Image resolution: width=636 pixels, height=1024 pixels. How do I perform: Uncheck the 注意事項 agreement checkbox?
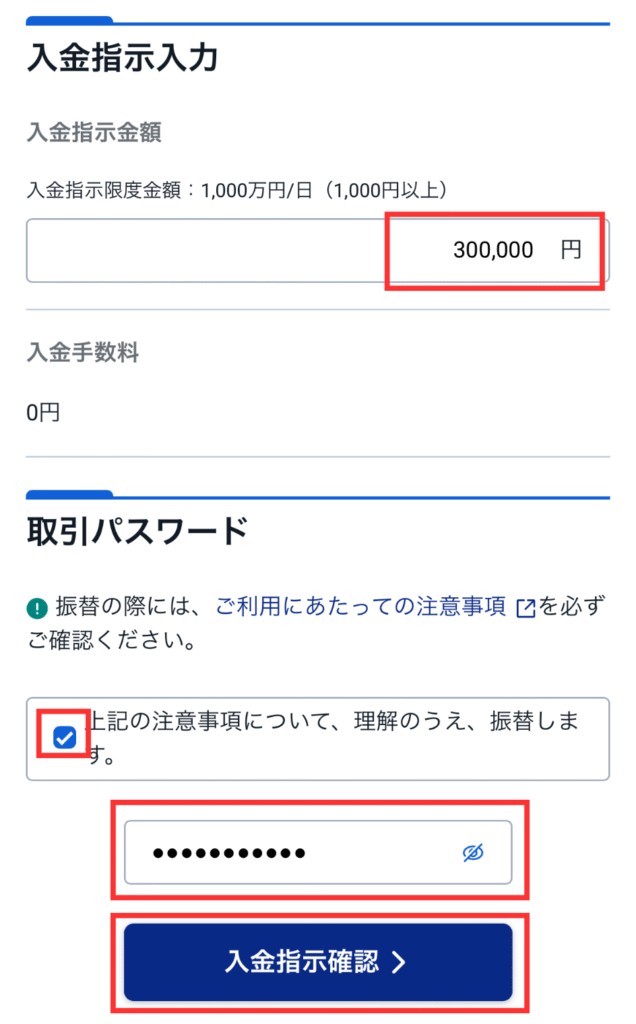pyautogui.click(x=64, y=739)
